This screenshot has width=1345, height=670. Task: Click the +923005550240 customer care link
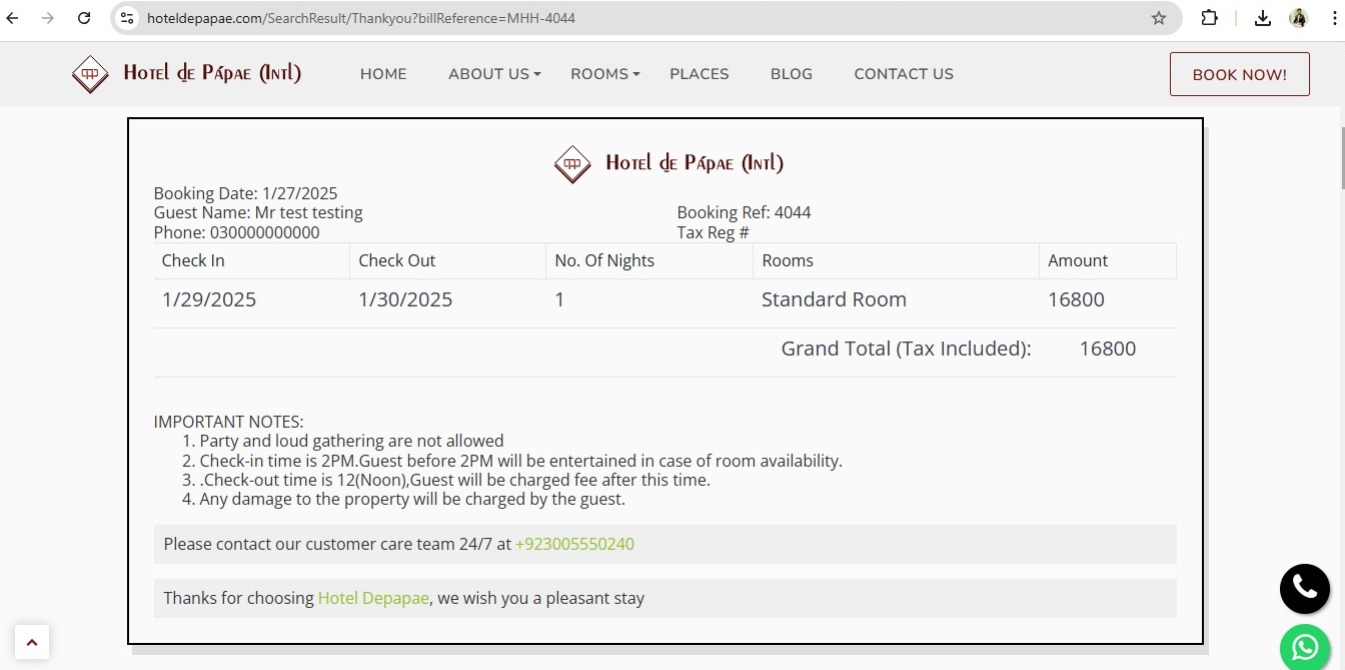(x=574, y=544)
